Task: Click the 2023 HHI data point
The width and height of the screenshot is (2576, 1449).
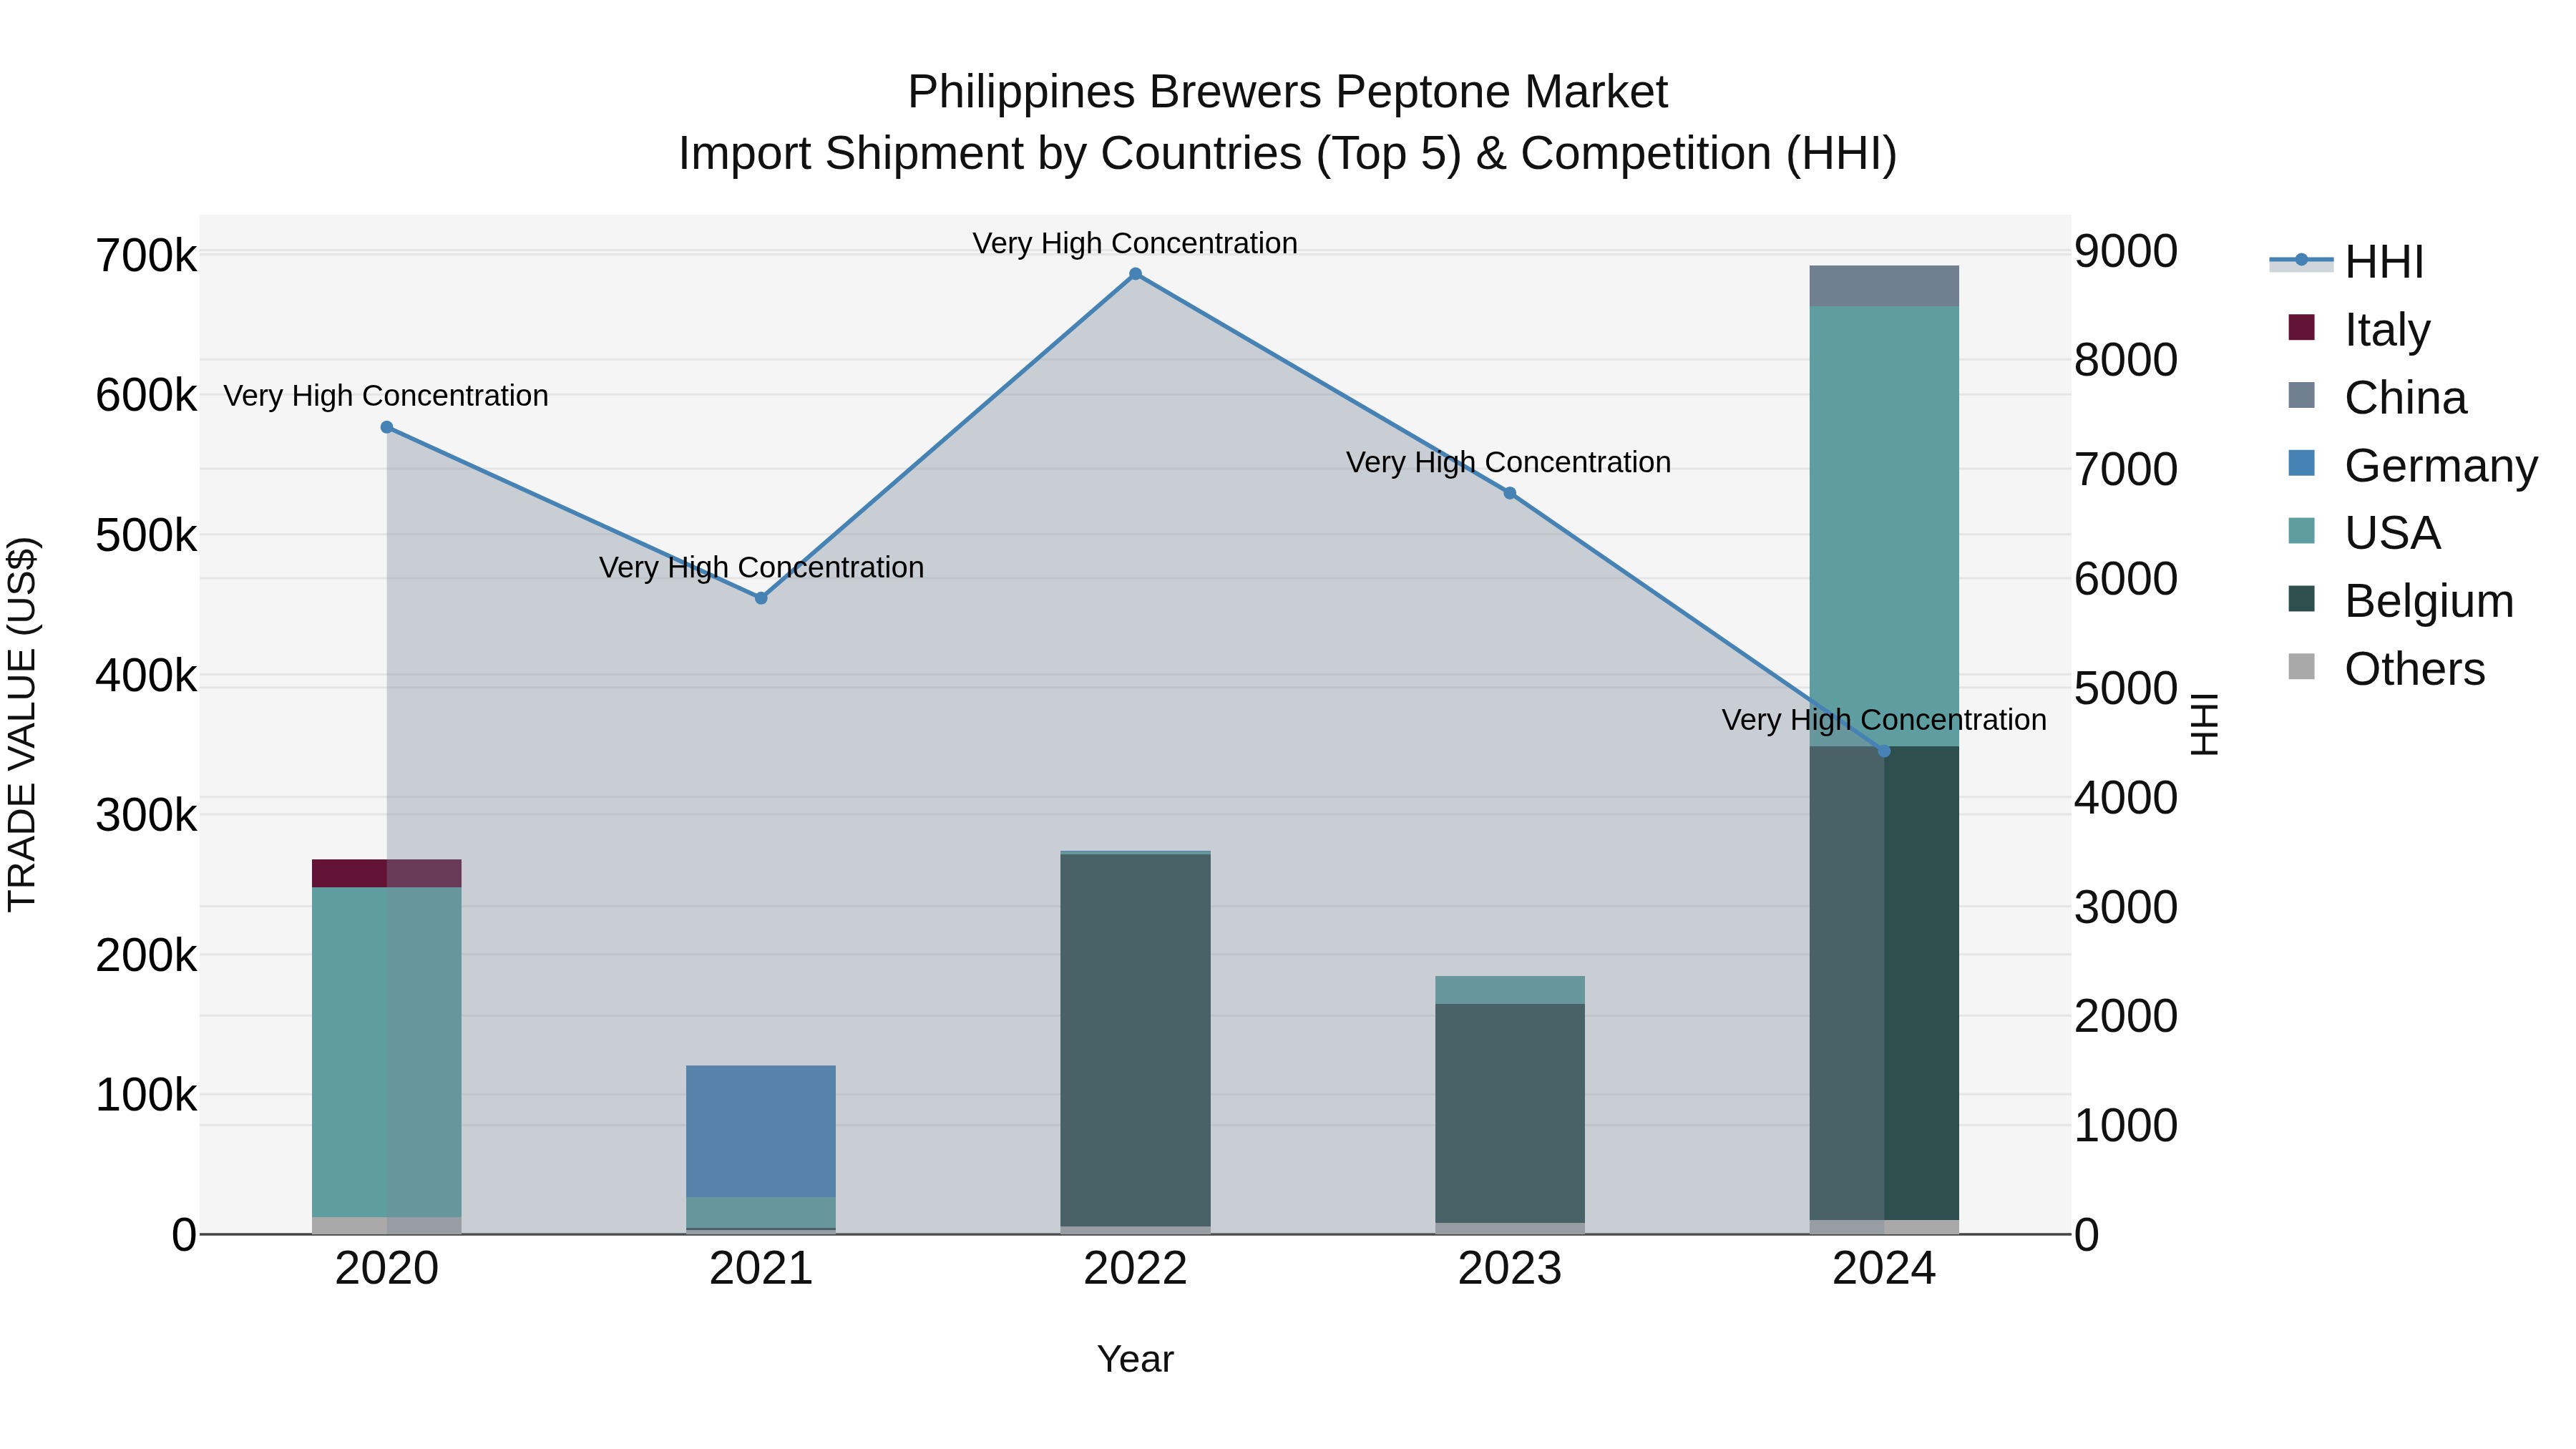Action: pyautogui.click(x=1510, y=493)
